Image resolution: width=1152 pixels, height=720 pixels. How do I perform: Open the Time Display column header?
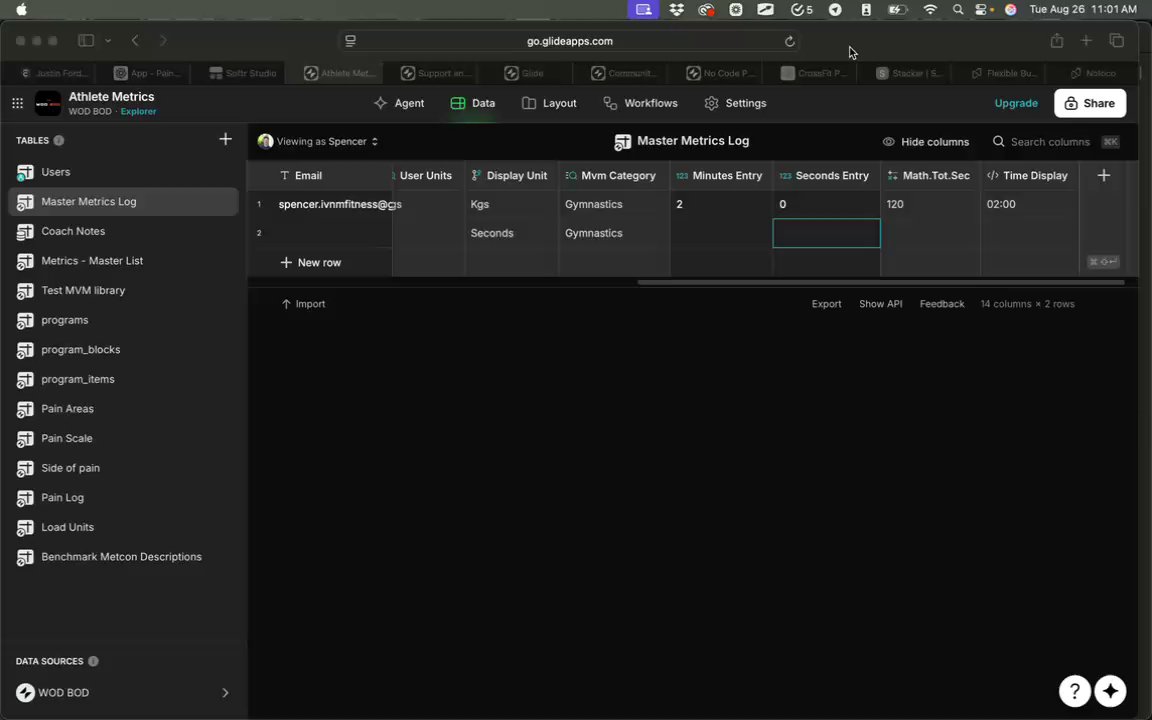click(x=1029, y=176)
